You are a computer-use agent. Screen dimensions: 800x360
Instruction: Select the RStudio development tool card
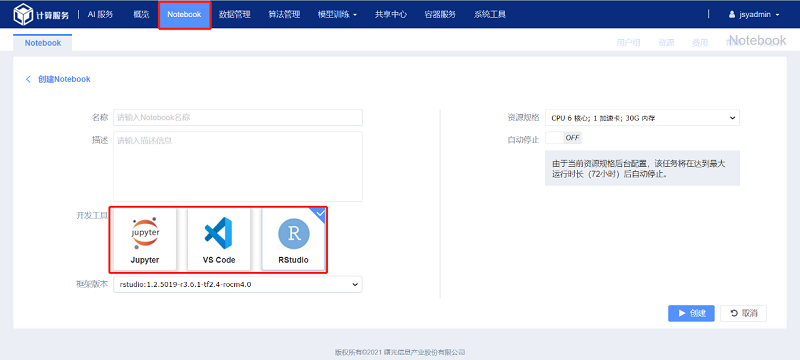pos(293,239)
